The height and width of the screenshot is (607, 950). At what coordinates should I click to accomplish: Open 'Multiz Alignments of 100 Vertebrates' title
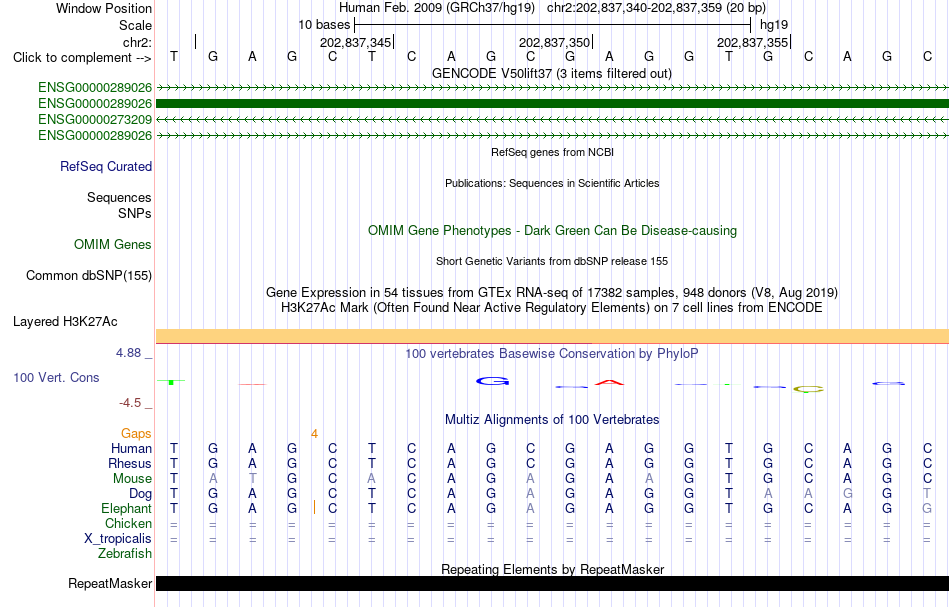pos(552,420)
